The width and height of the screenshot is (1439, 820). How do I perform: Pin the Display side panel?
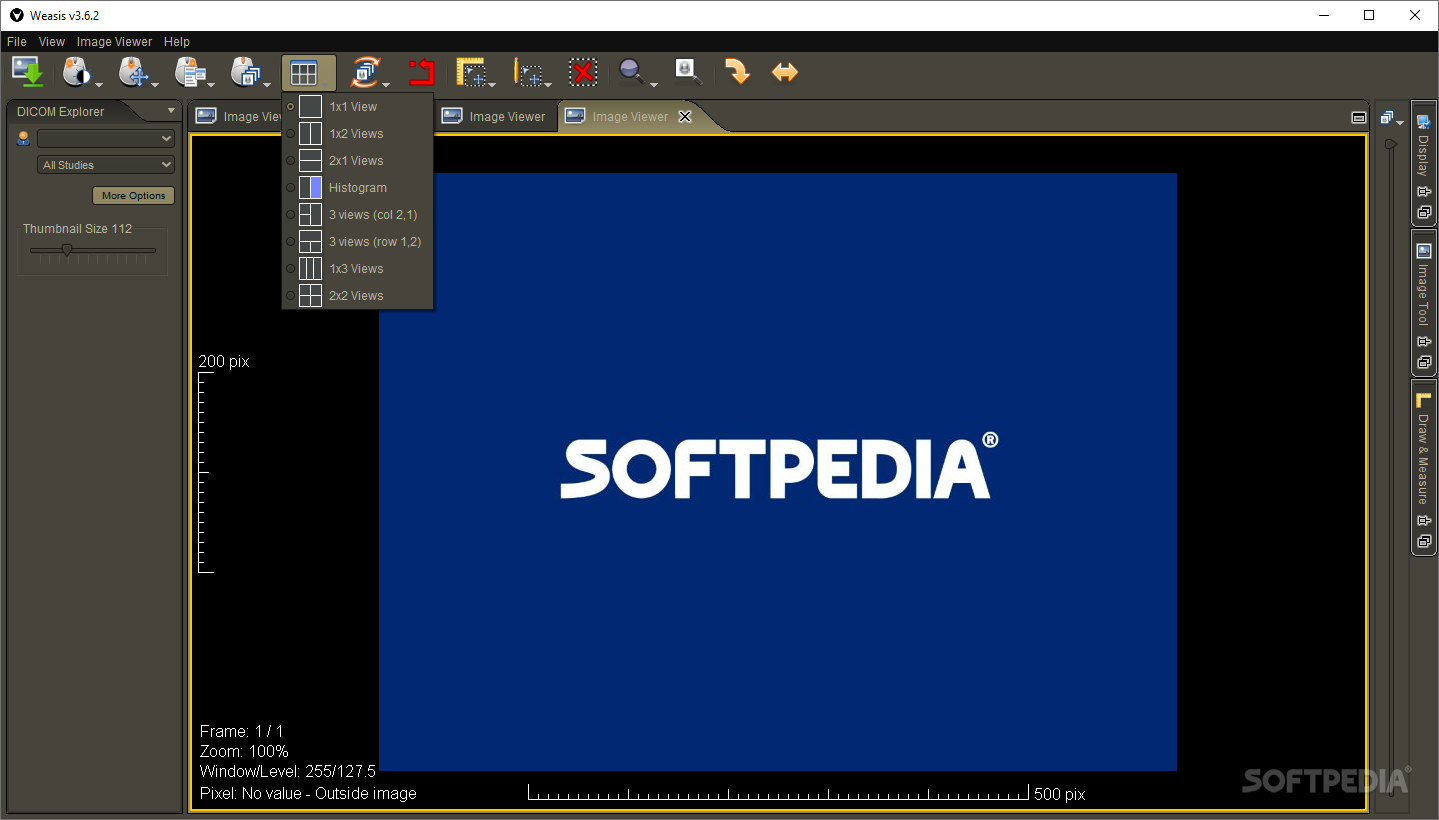[1424, 192]
